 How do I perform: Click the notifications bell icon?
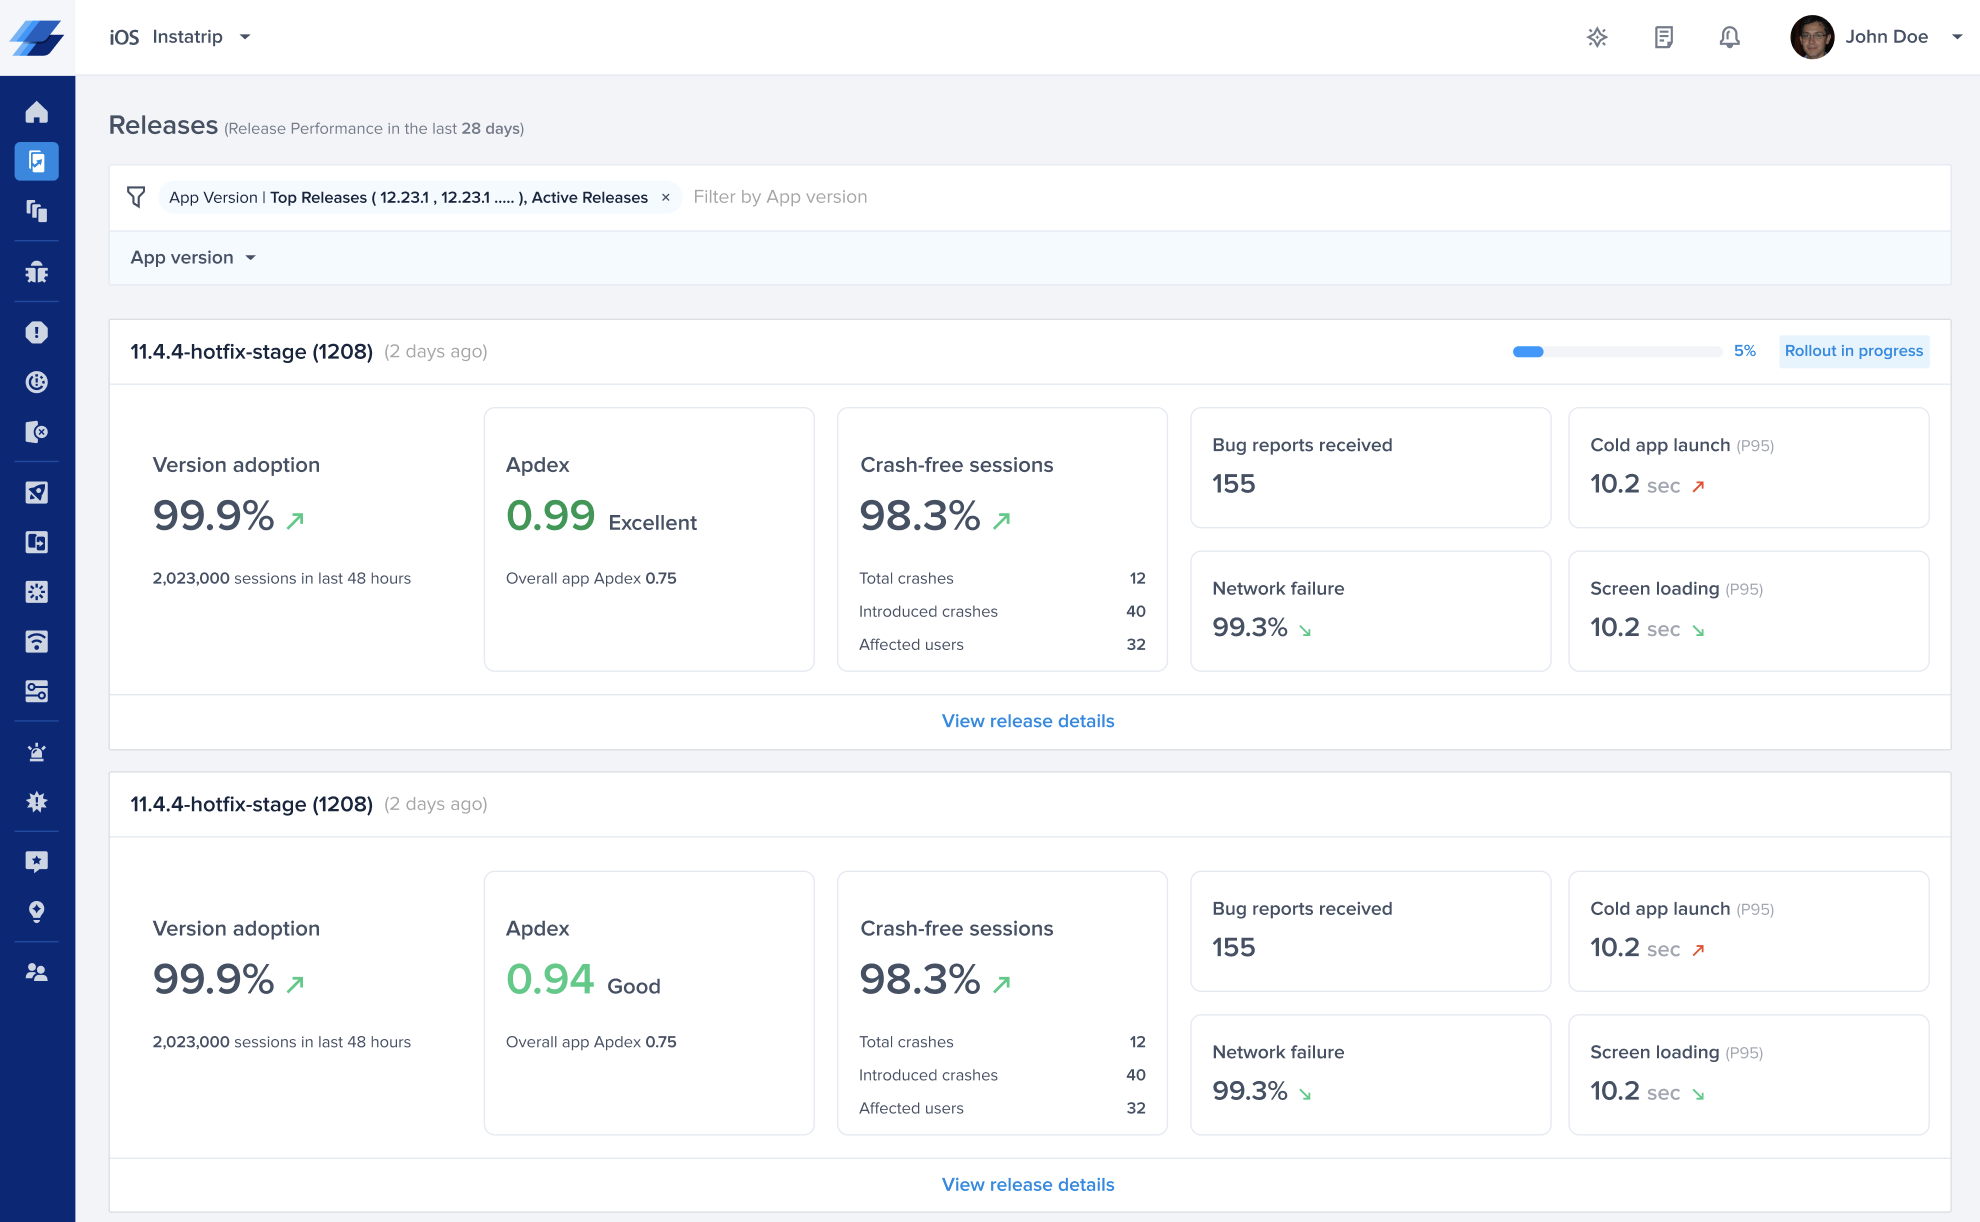click(x=1729, y=37)
